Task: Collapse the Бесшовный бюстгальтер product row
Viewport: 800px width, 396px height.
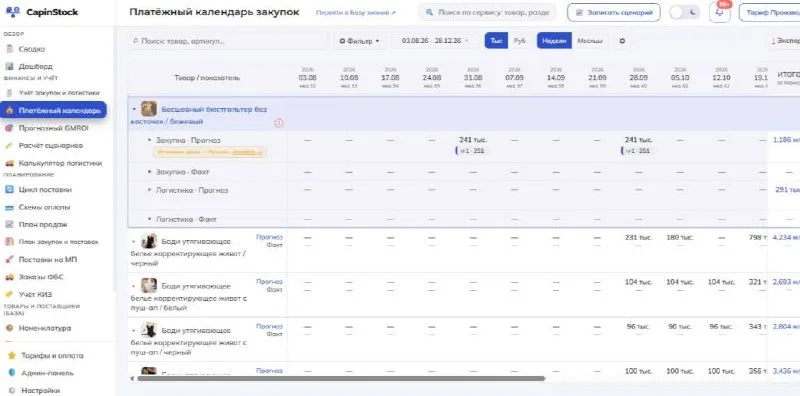Action: pos(134,109)
